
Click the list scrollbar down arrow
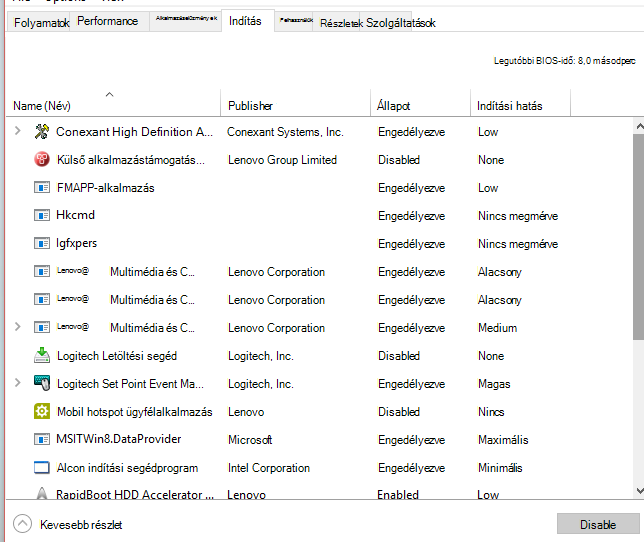click(x=639, y=491)
